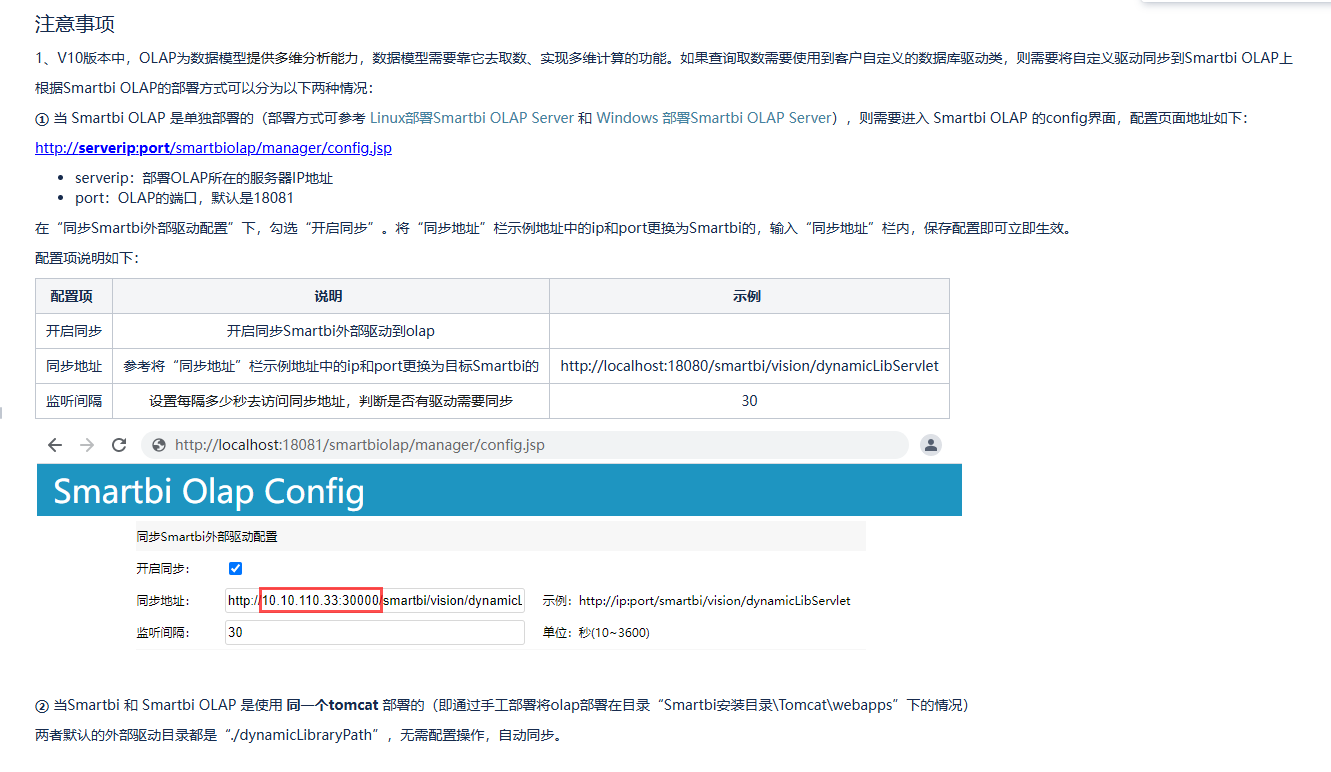Click the localhost:18081 address bar
The width and height of the screenshot is (1331, 772).
[525, 445]
